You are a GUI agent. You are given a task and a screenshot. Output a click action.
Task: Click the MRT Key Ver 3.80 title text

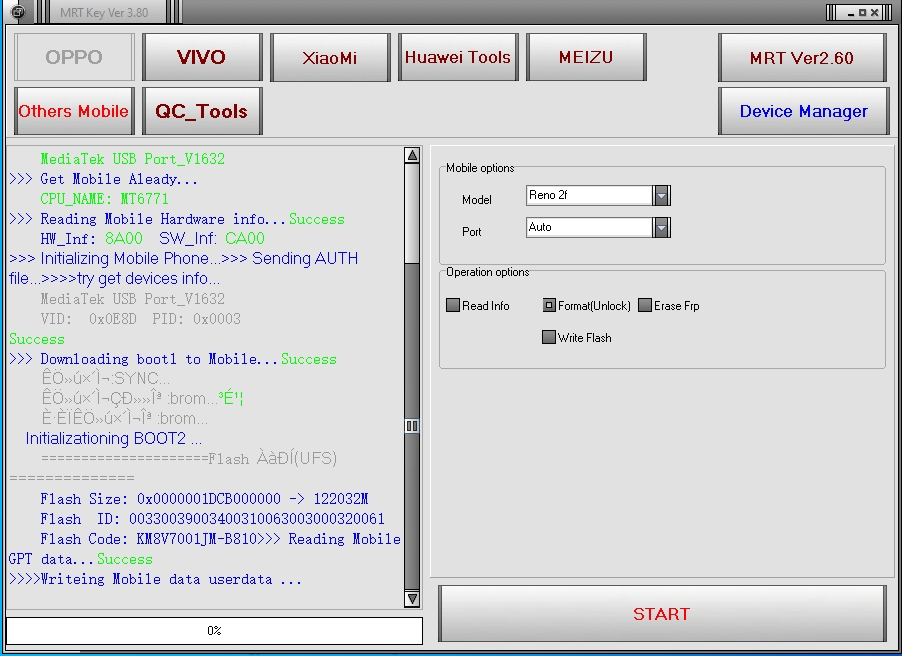click(104, 13)
